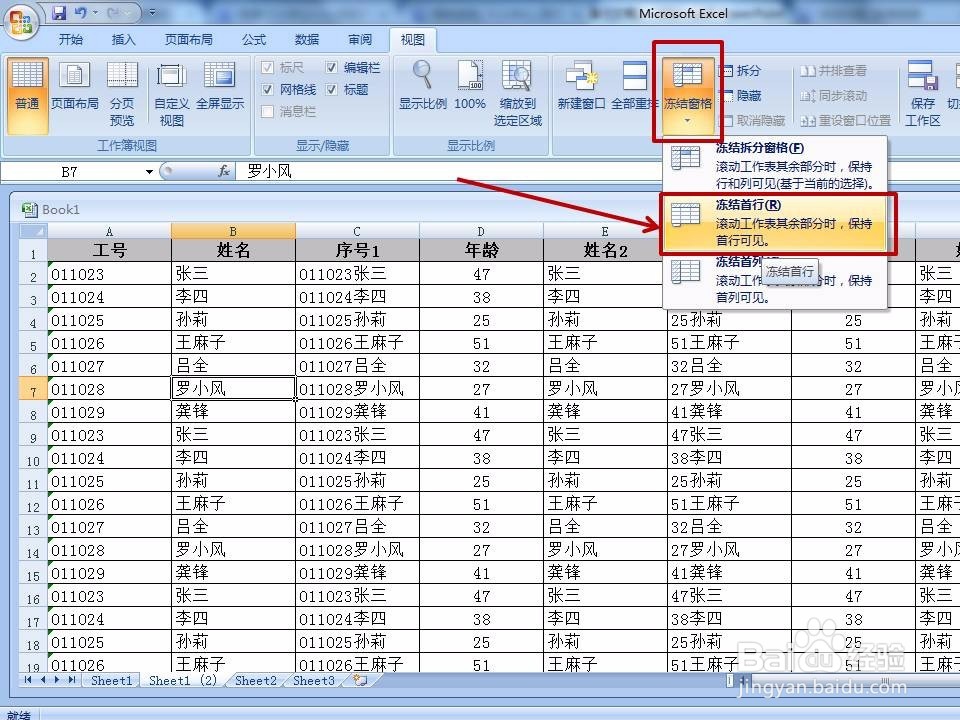Zoom to the selected region

(x=518, y=90)
